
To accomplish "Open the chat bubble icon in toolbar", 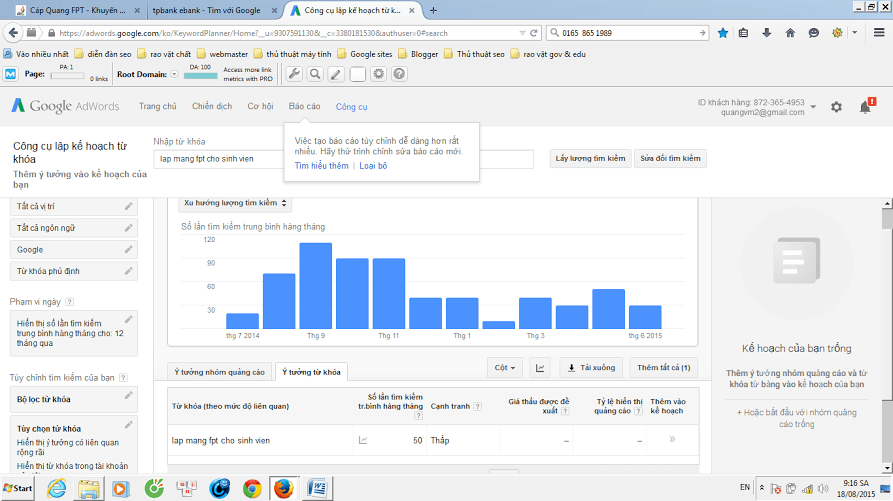I will 814,33.
